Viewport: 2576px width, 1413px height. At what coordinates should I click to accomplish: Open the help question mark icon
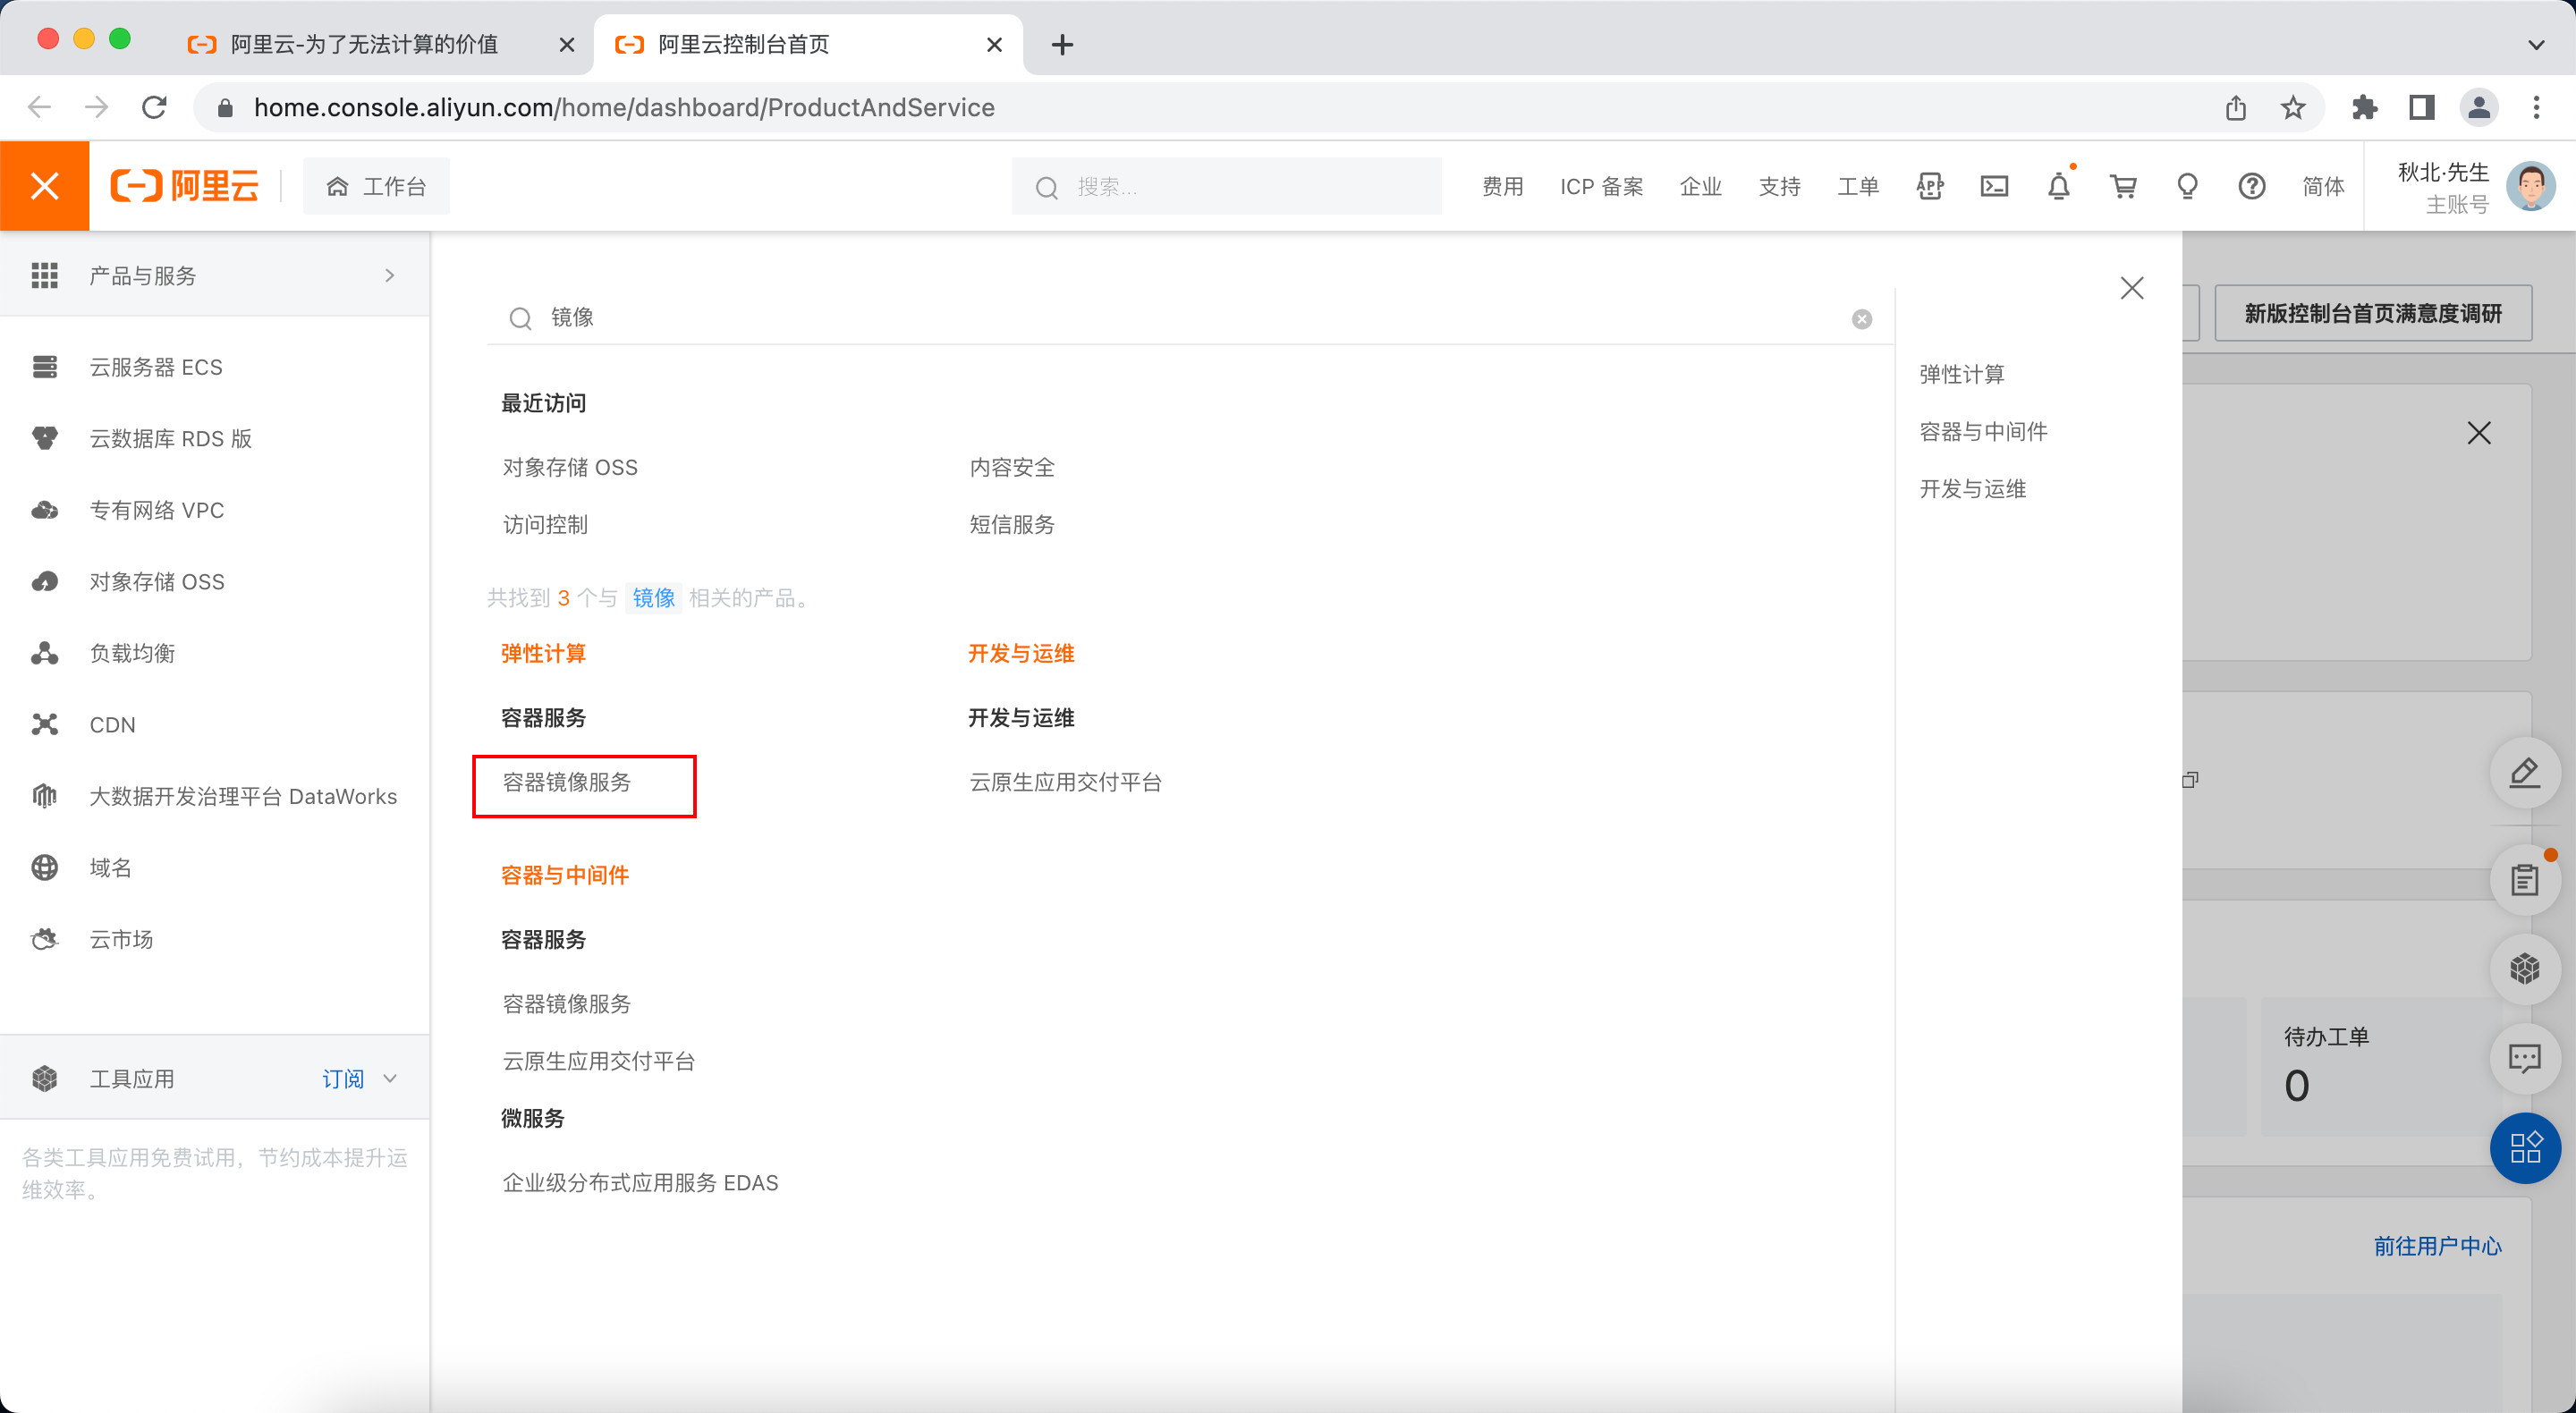2252,186
